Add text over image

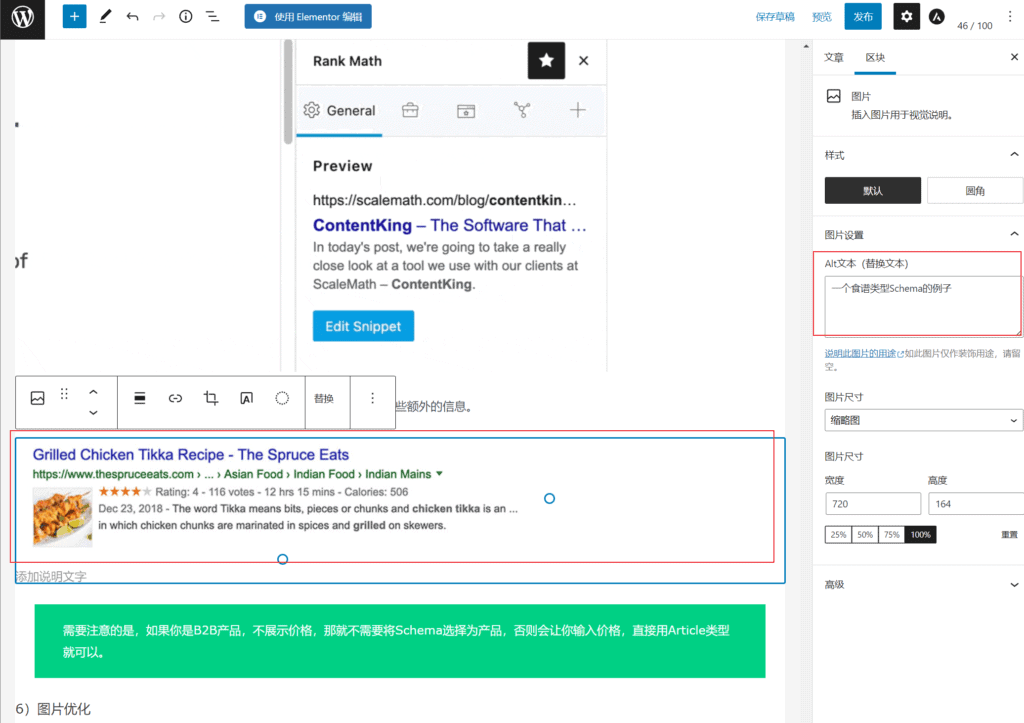tap(246, 398)
